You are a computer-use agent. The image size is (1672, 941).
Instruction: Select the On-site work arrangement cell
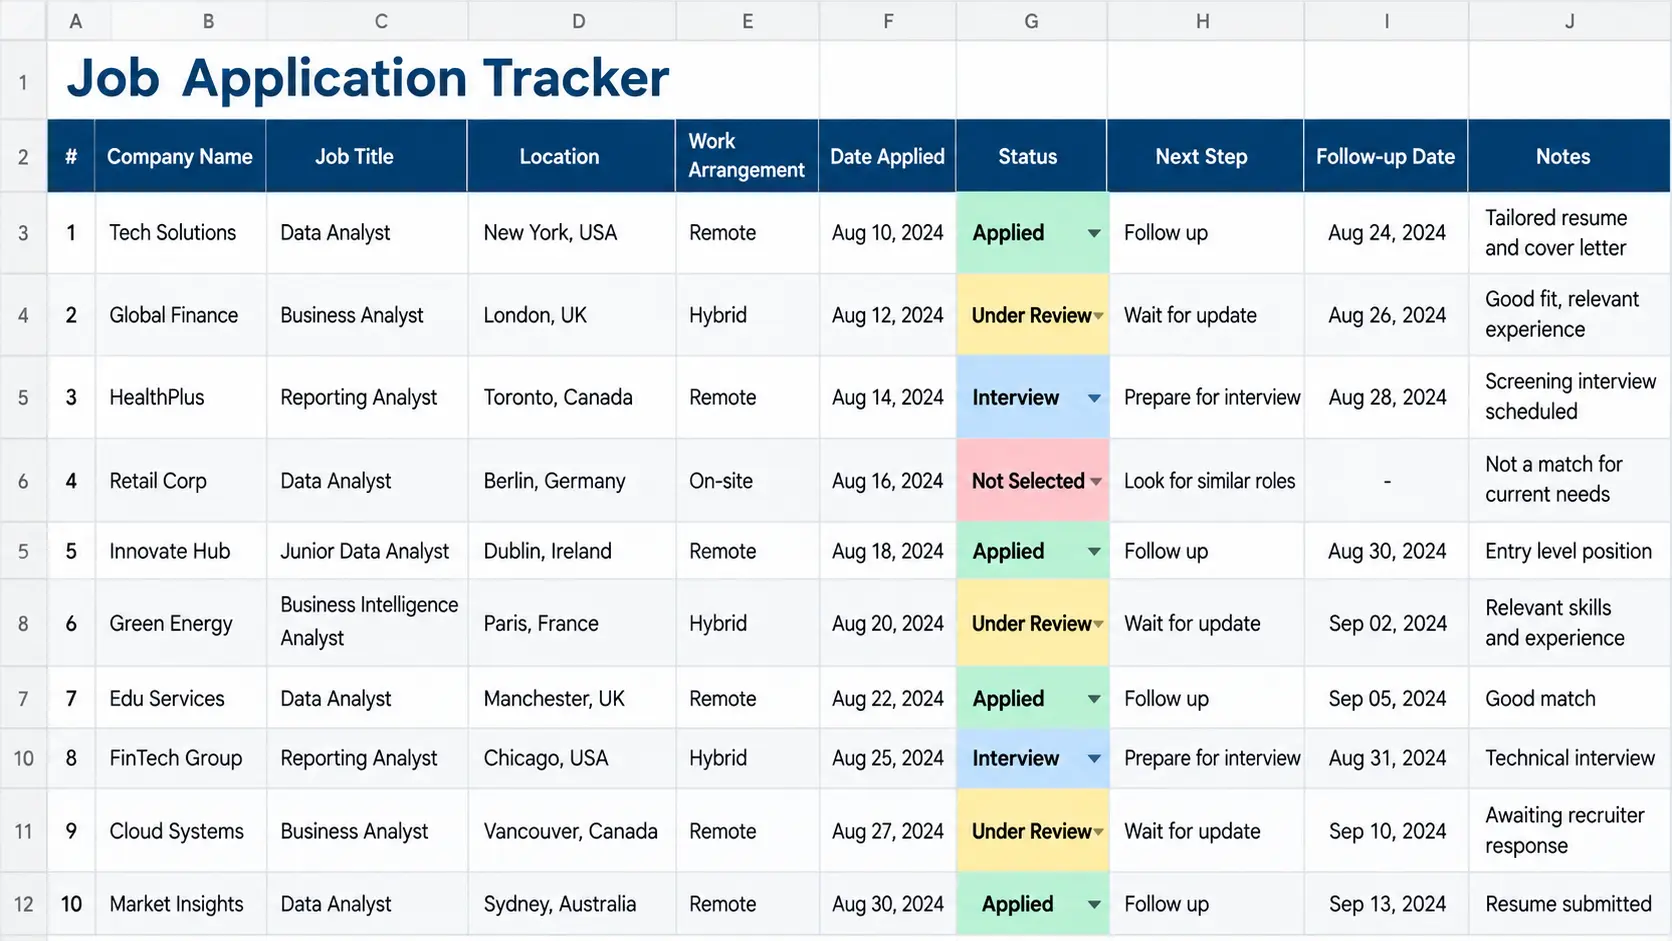point(747,480)
